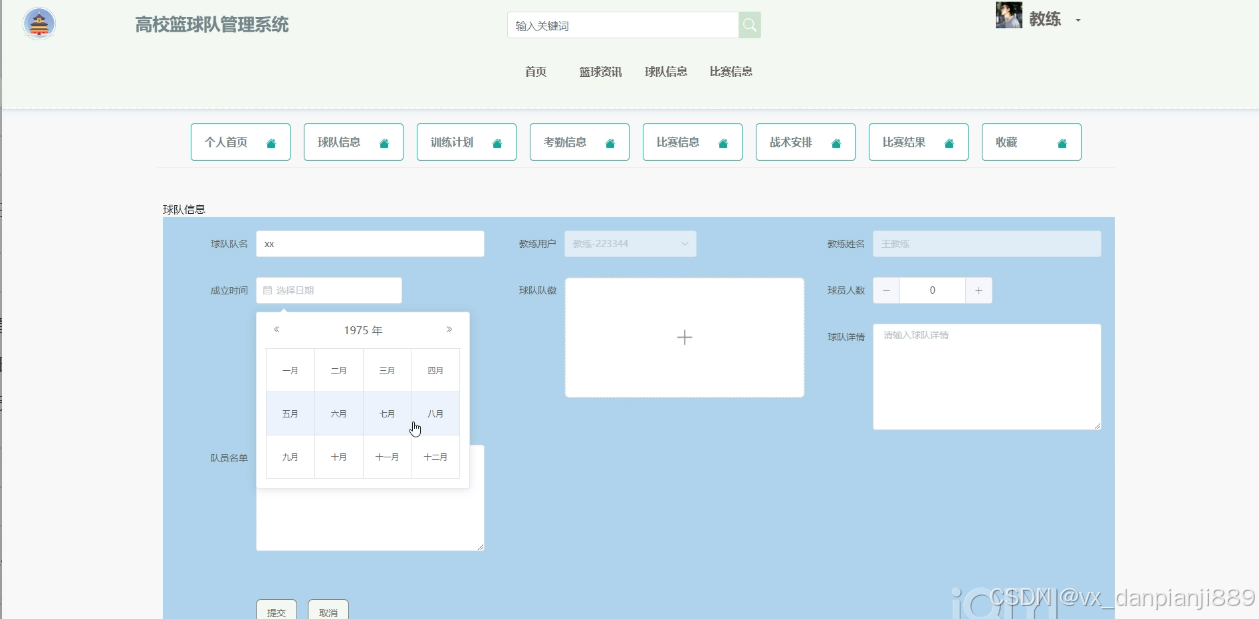
Task: Click the house icon on 个人首页 button
Action: tap(271, 143)
